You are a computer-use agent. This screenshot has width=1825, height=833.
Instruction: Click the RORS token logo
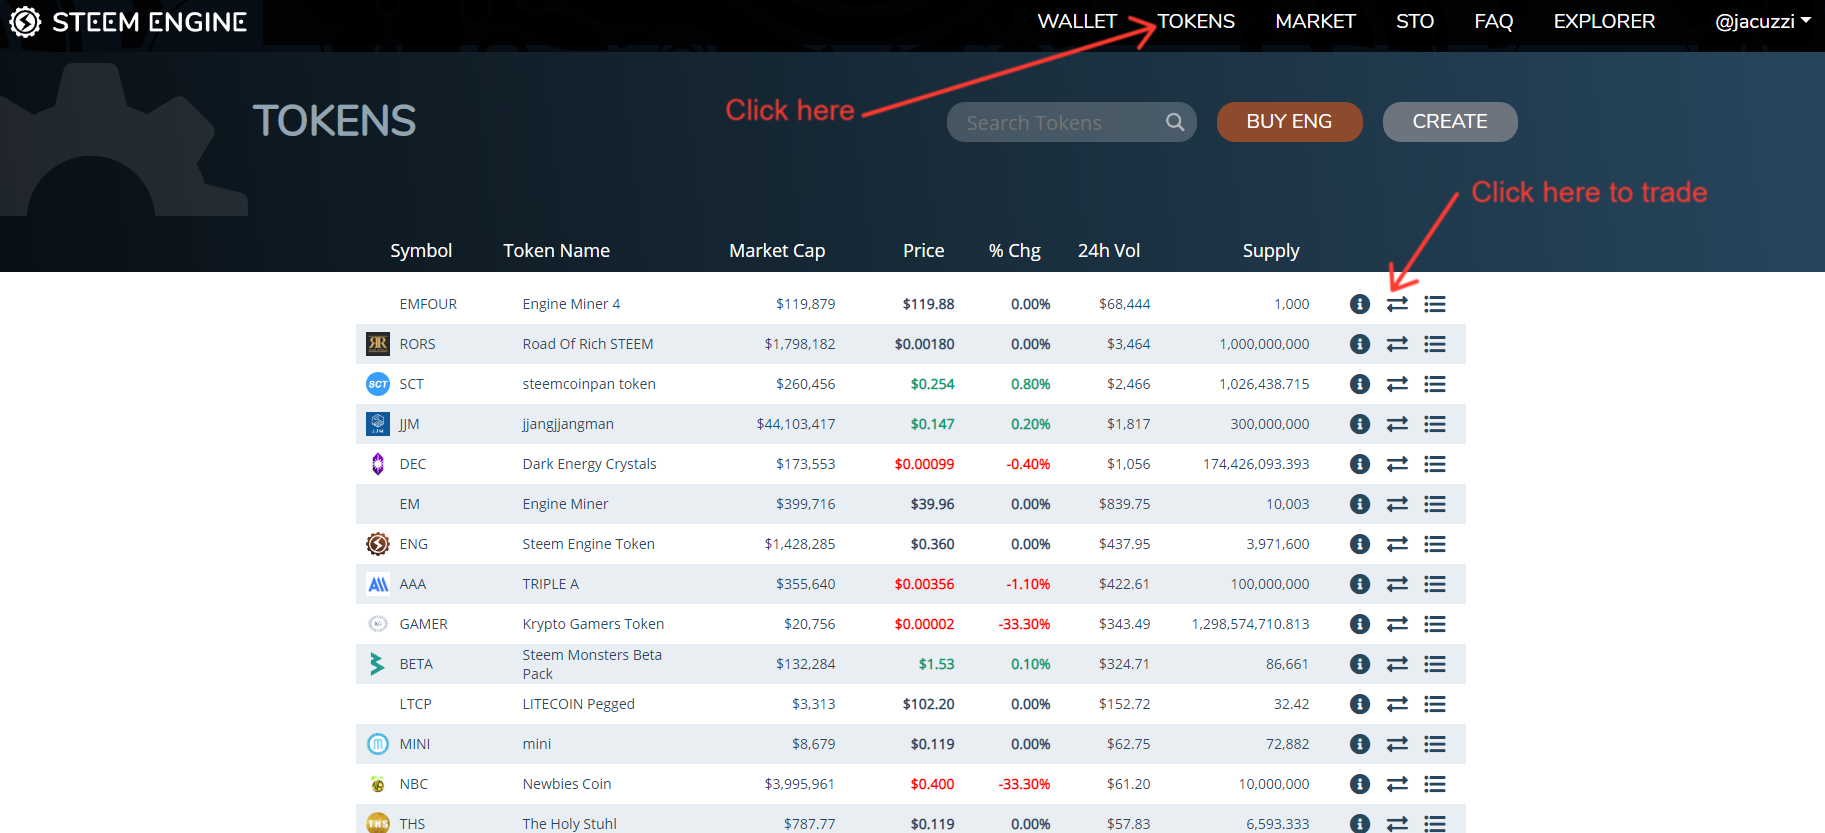tap(378, 344)
